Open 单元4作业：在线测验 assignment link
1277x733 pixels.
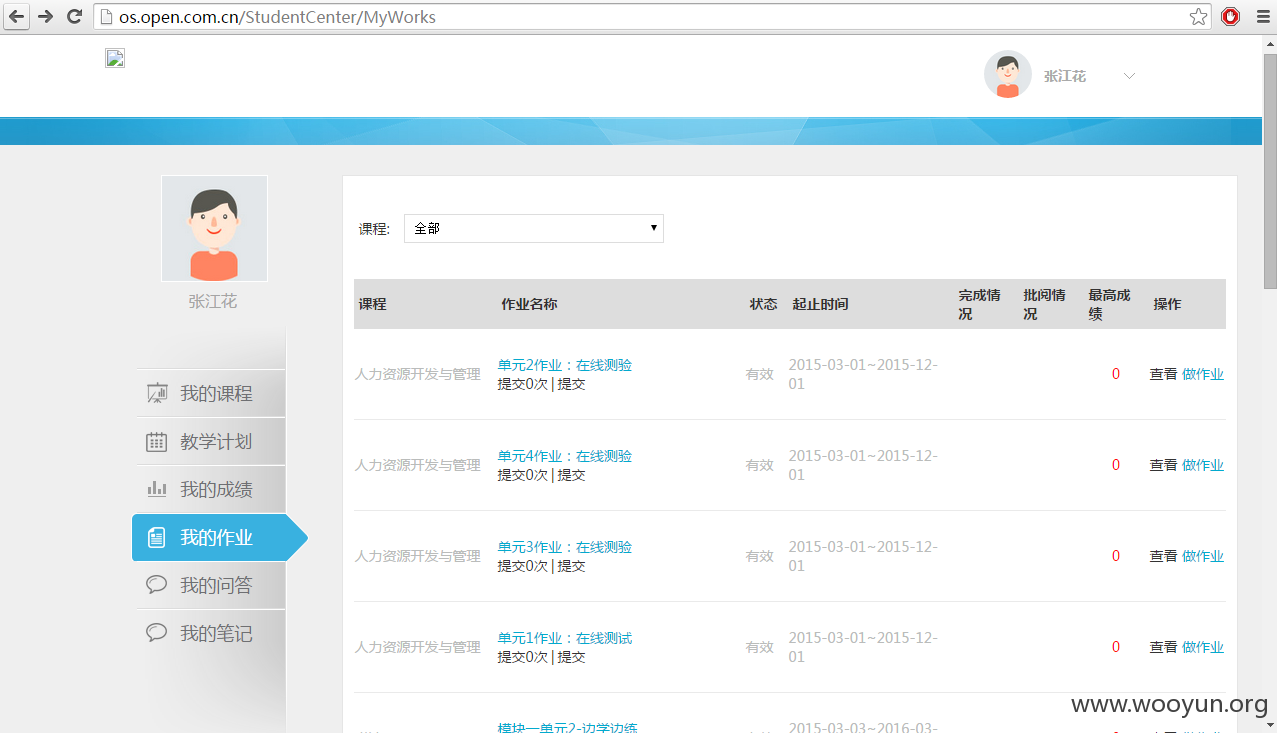coord(565,456)
